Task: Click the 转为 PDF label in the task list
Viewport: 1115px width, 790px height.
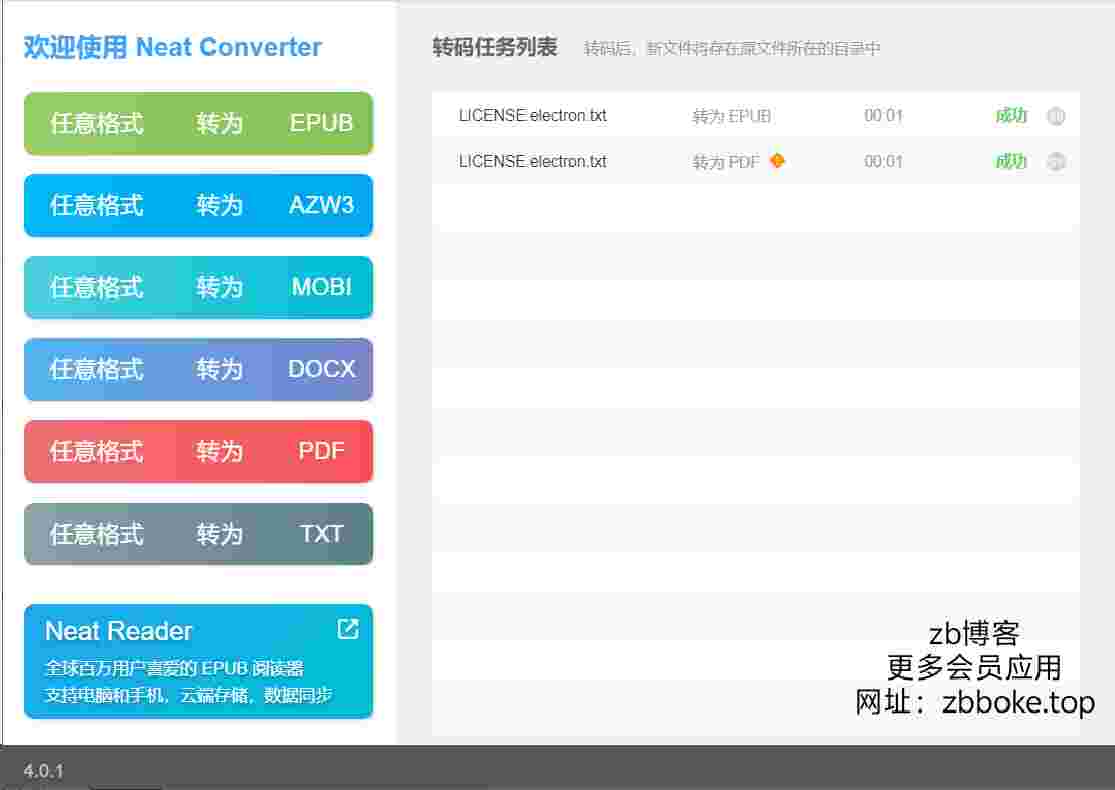Action: pos(726,162)
